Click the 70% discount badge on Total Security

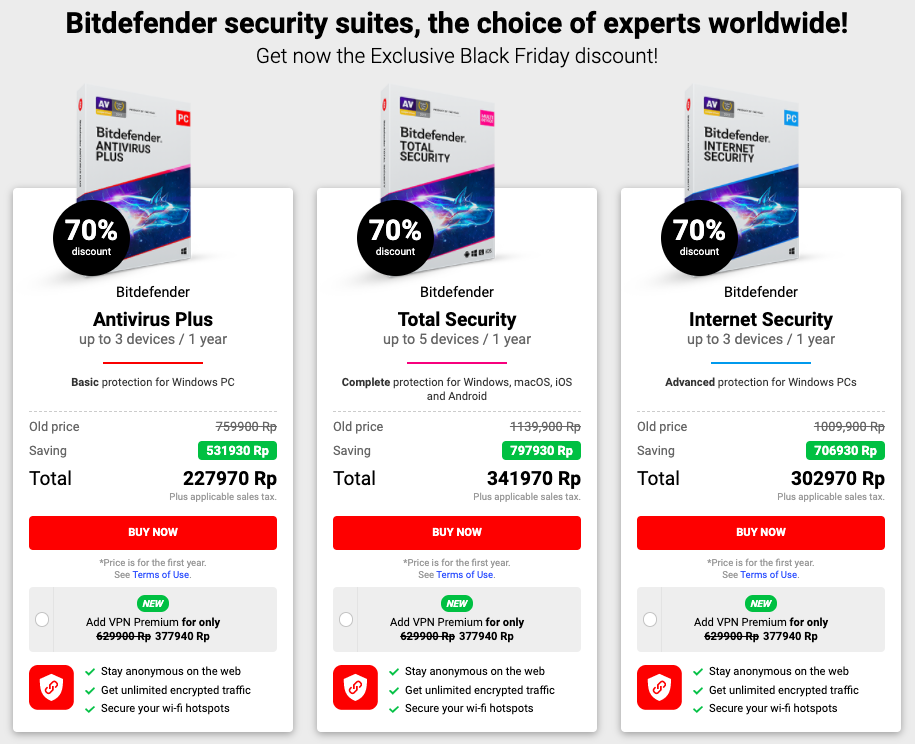pos(395,237)
